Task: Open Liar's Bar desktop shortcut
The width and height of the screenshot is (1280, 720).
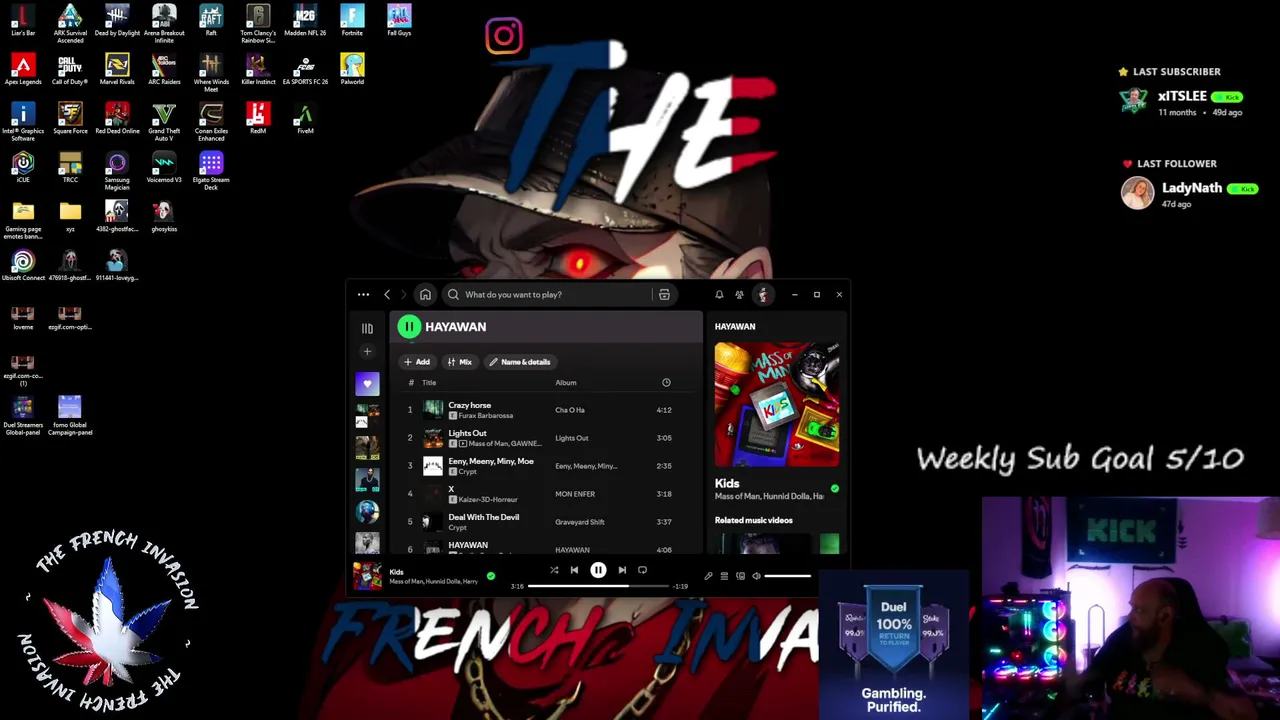Action: (23, 20)
